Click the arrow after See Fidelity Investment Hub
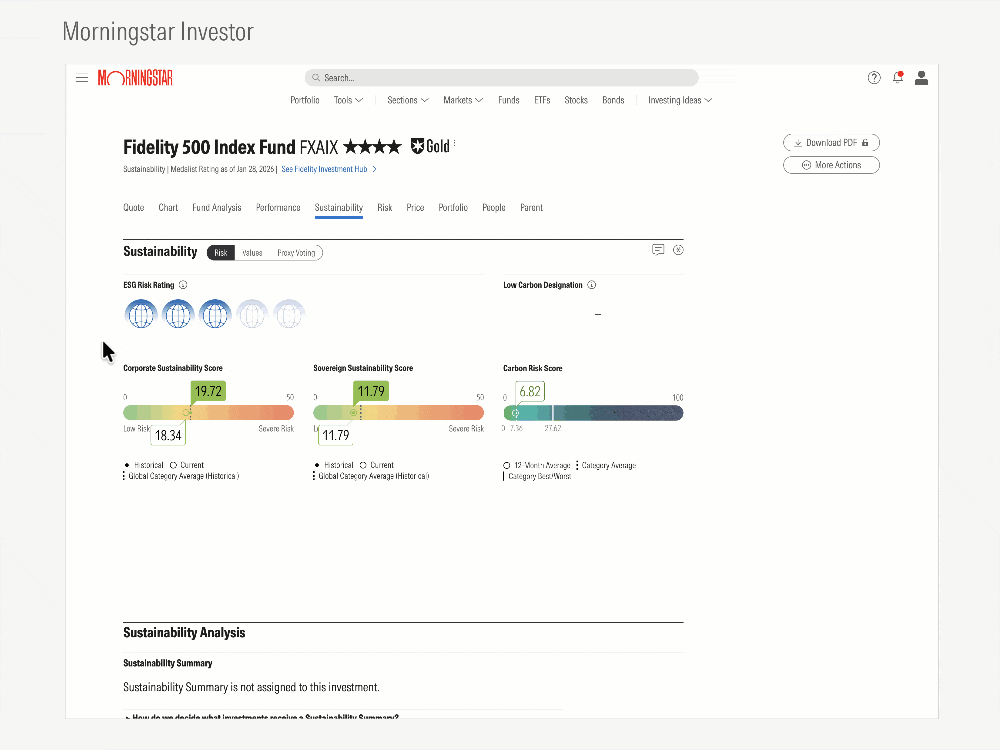This screenshot has height=750, width=1000. (x=374, y=169)
